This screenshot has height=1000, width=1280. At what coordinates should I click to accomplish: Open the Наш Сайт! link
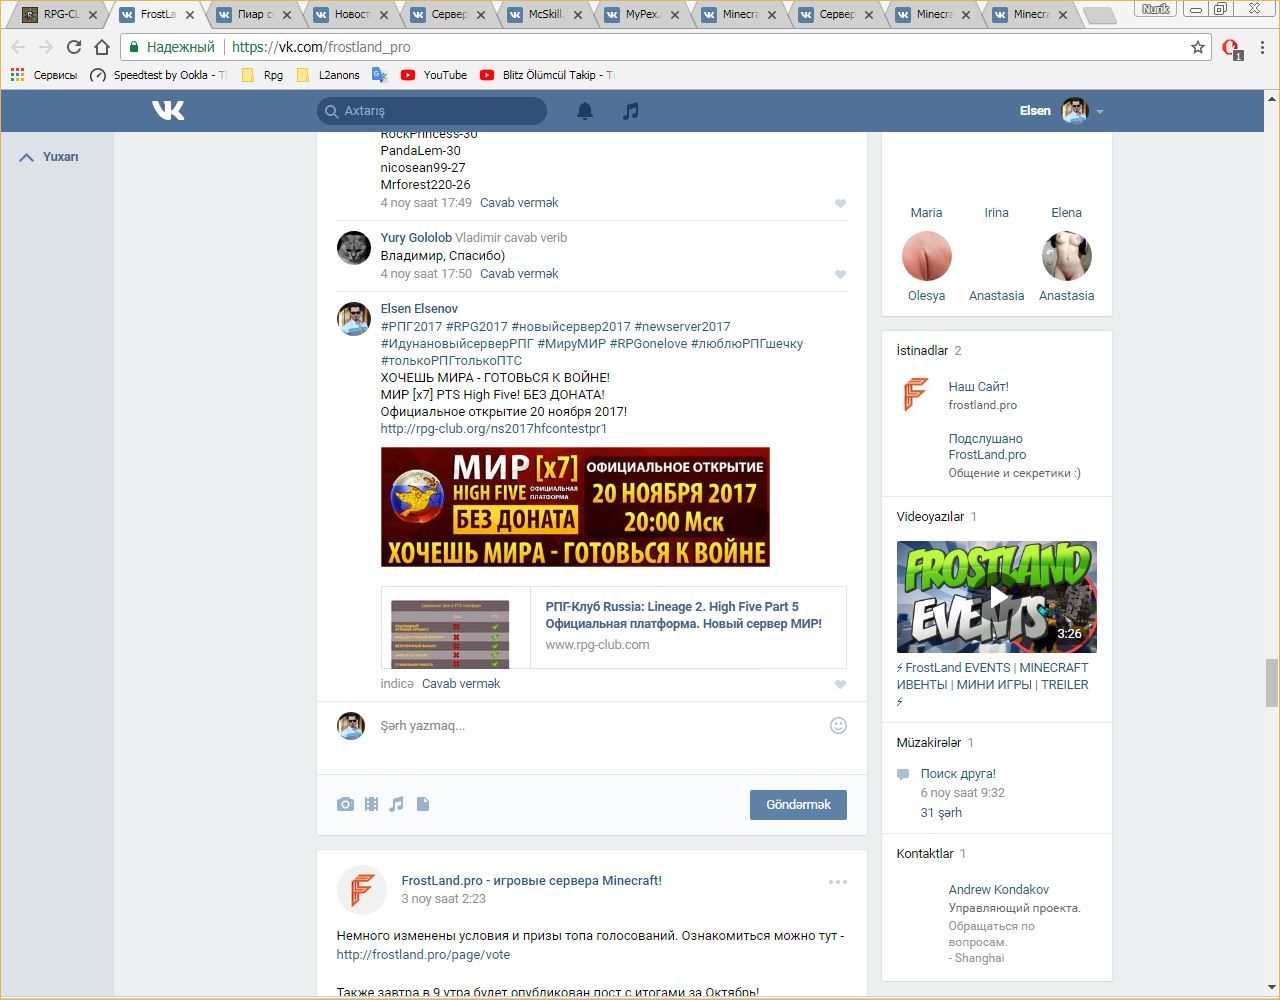[x=978, y=386]
